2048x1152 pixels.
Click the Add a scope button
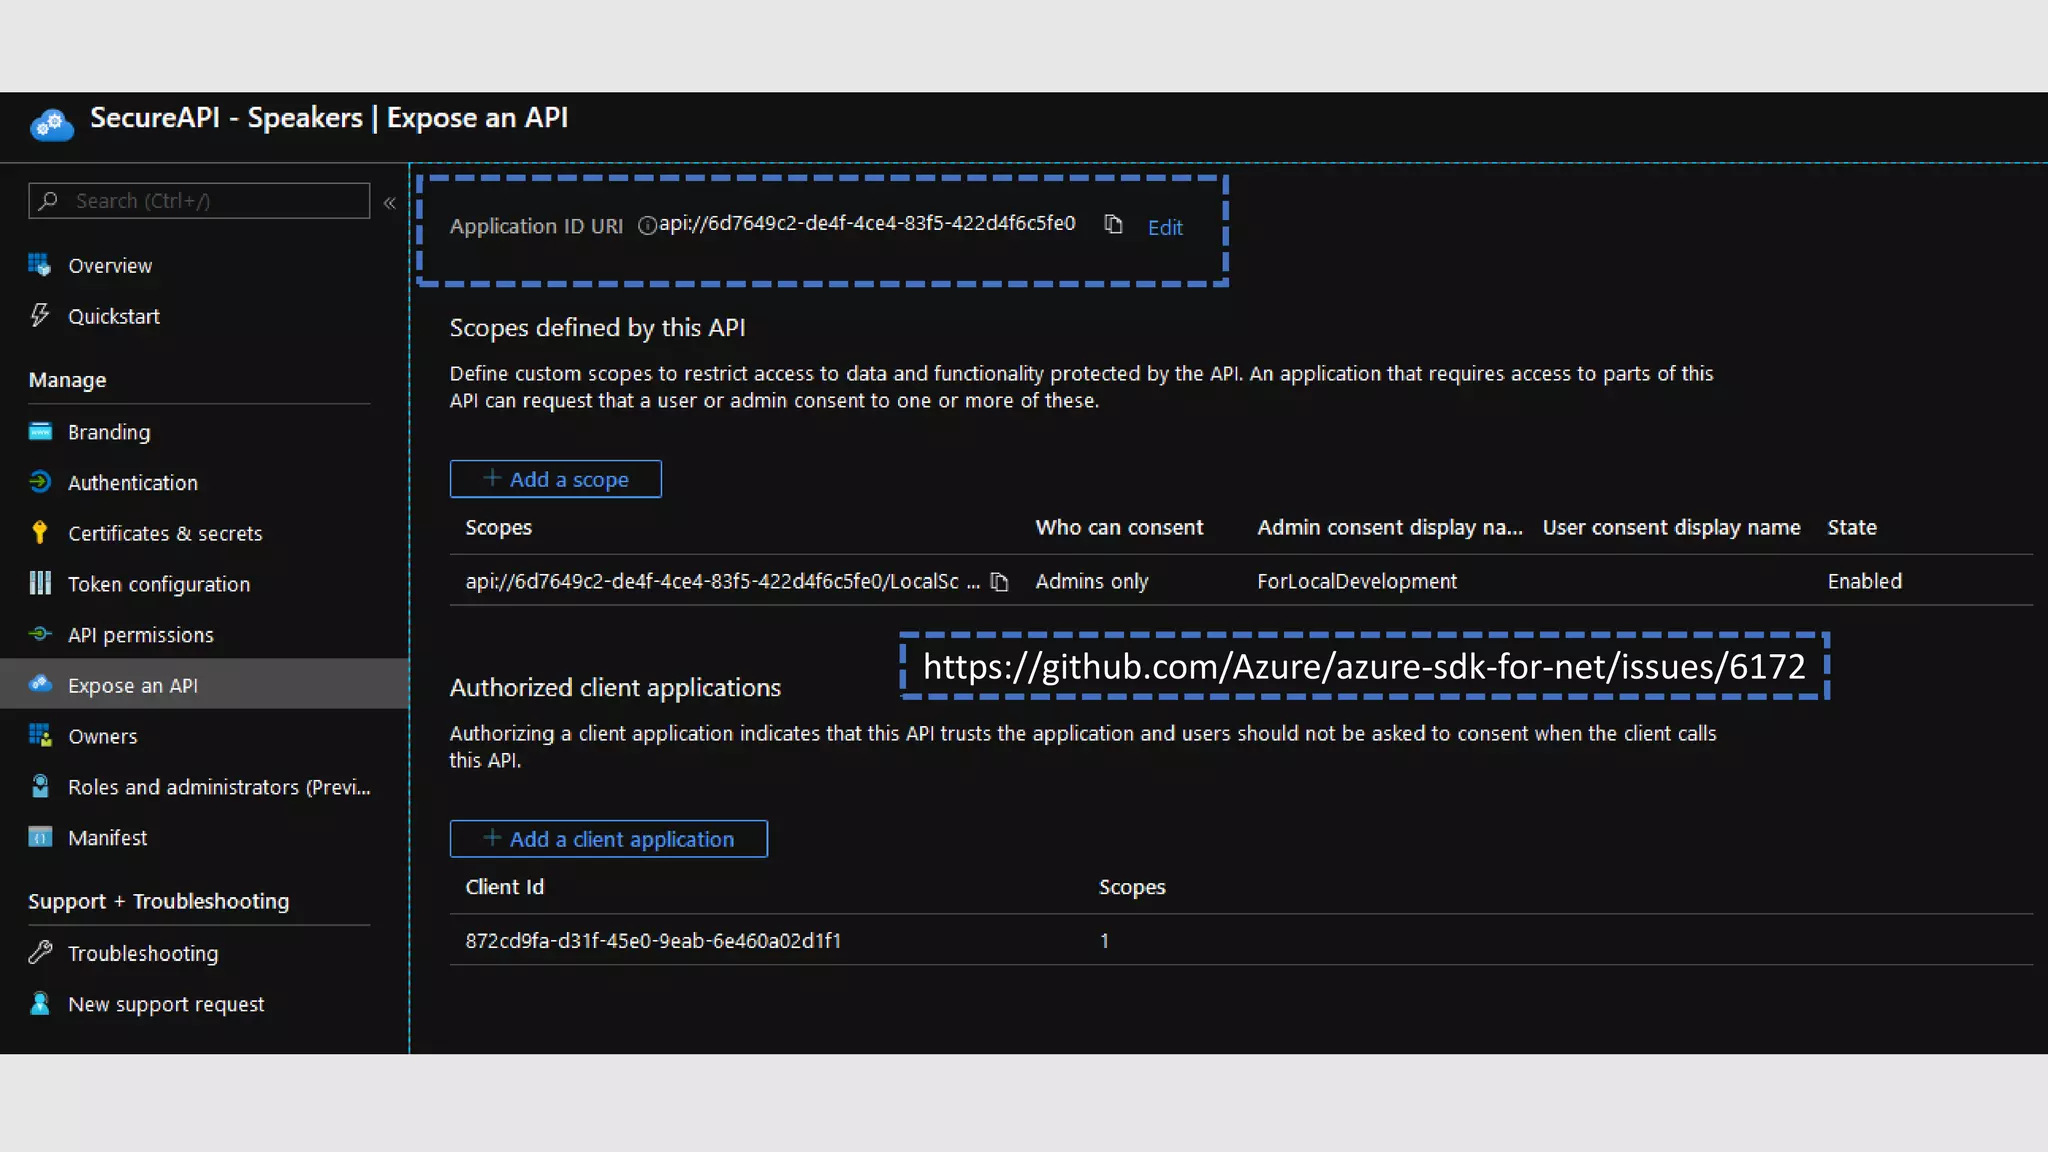click(555, 479)
